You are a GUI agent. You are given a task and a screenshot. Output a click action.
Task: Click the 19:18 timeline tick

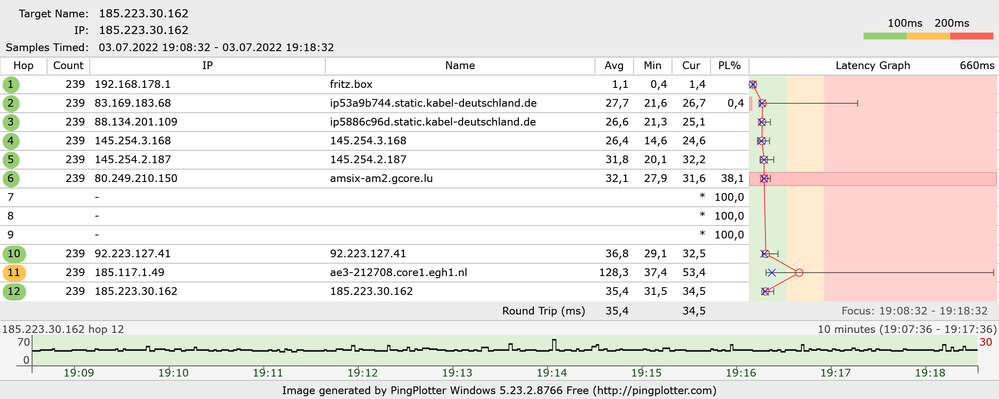click(929, 374)
